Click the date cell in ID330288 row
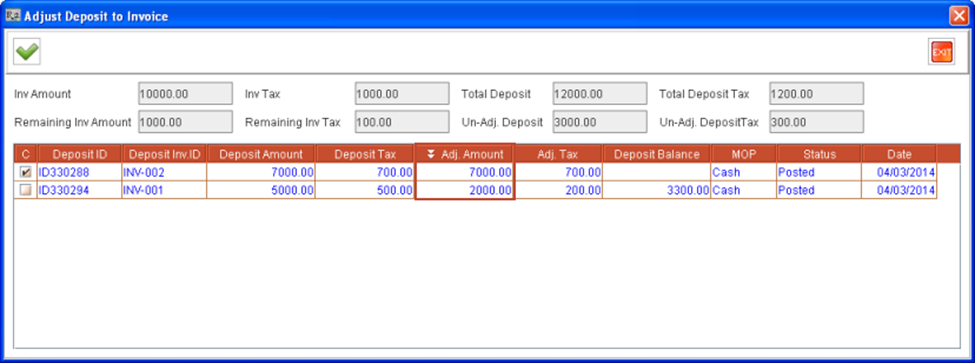Screen dimensions: 975x363 899,172
